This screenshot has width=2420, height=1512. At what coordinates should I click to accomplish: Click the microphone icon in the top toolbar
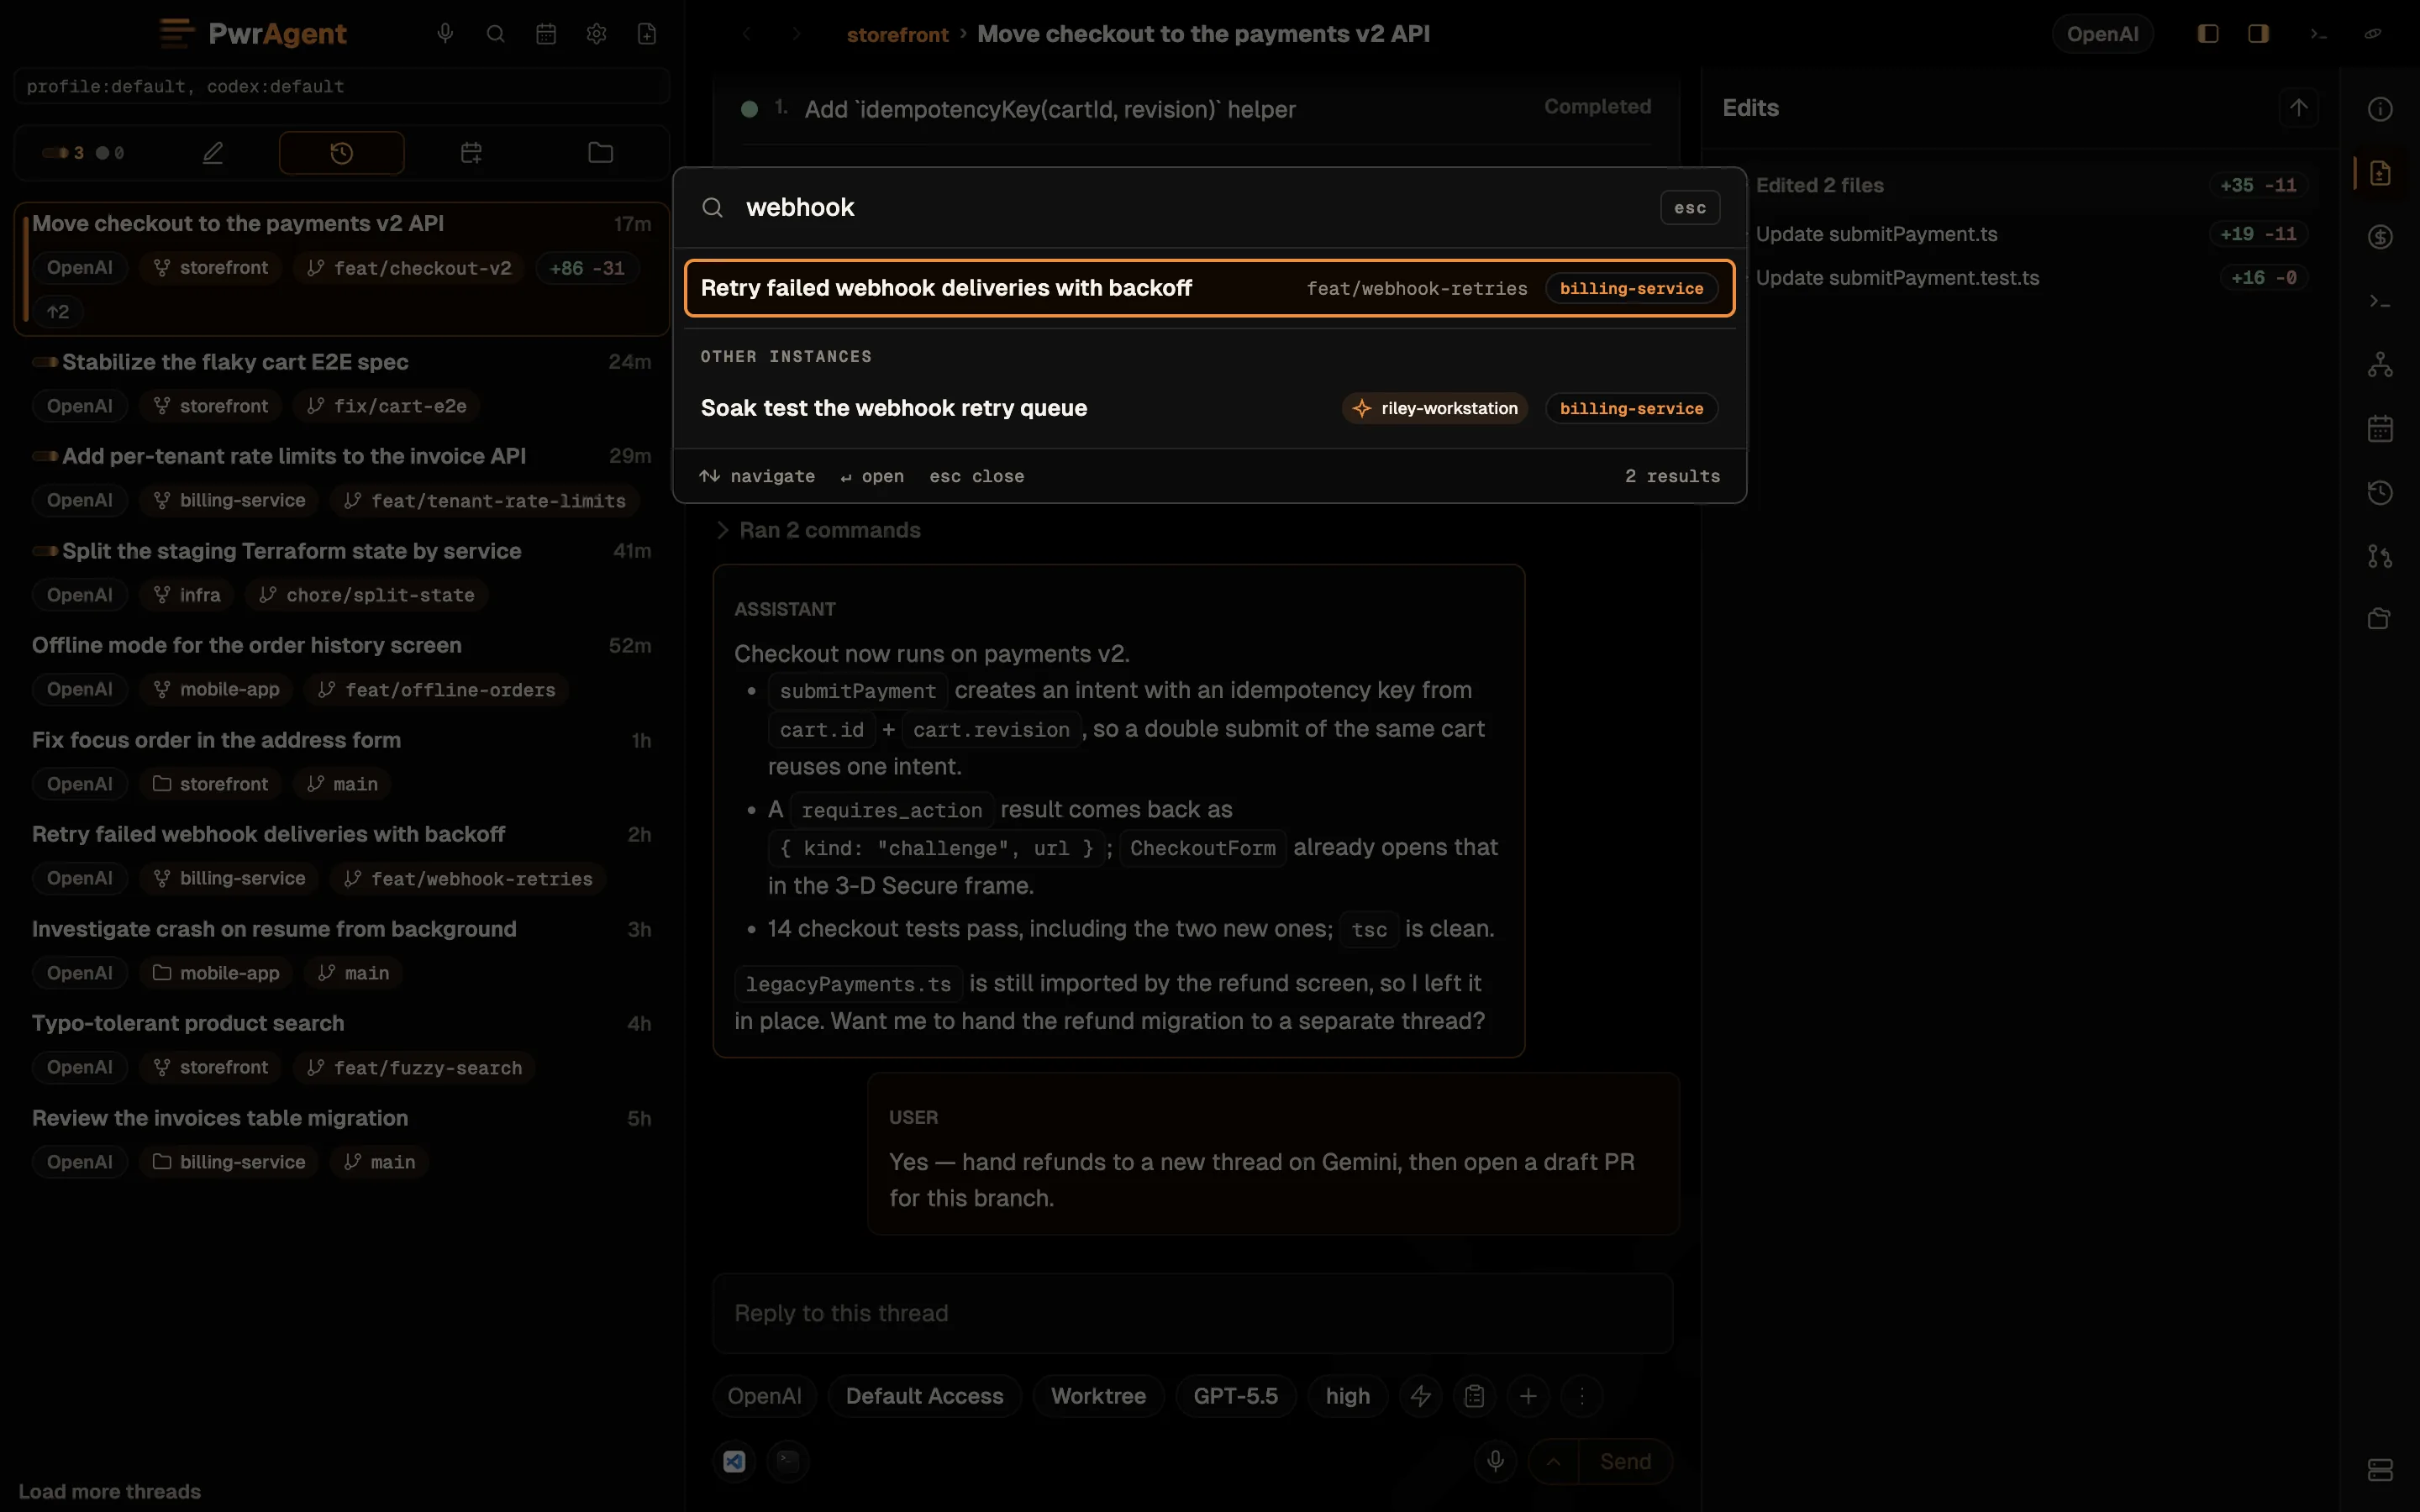click(x=445, y=34)
